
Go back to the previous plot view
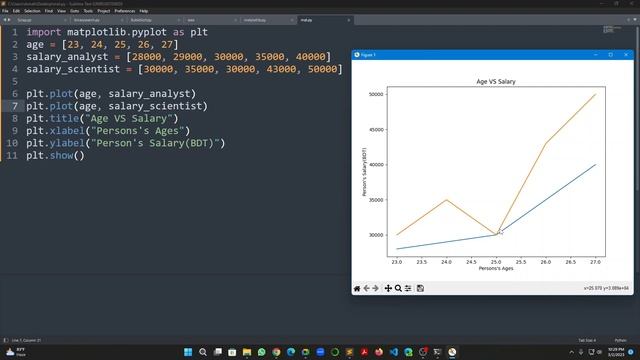coord(367,289)
